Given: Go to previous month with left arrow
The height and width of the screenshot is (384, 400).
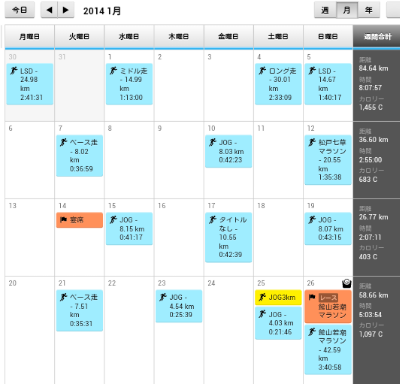Looking at the screenshot, I should point(49,10).
